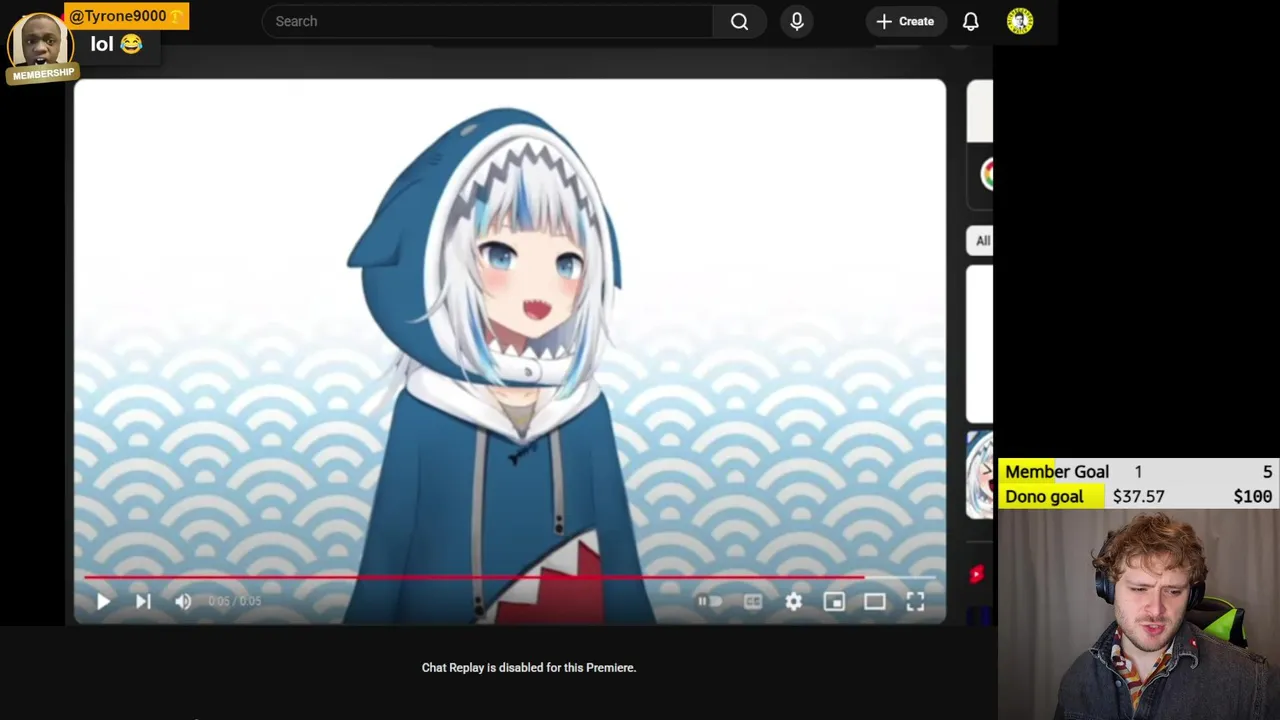1280x720 pixels.
Task: Mute the video volume icon
Action: coord(183,601)
